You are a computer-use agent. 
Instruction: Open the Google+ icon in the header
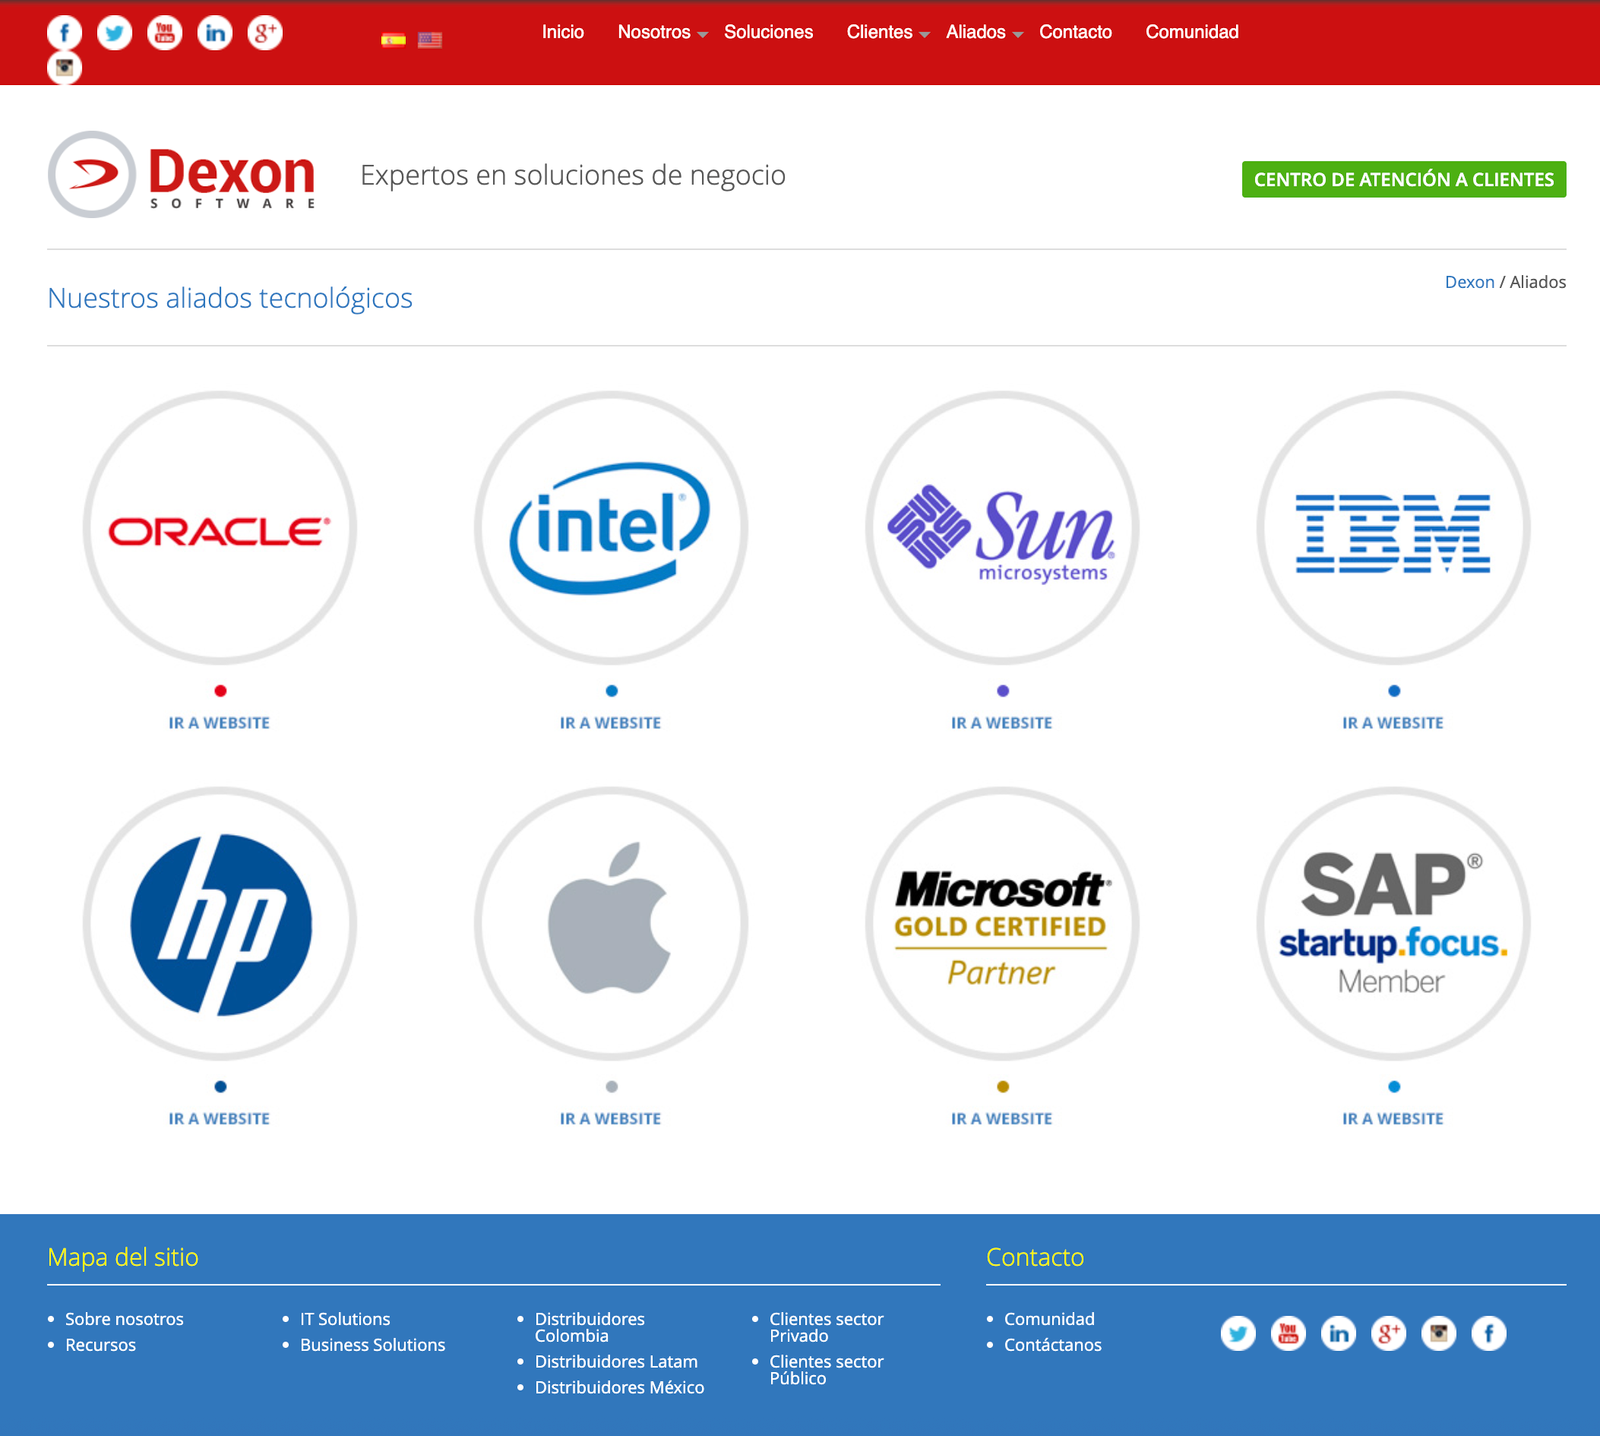click(x=265, y=33)
